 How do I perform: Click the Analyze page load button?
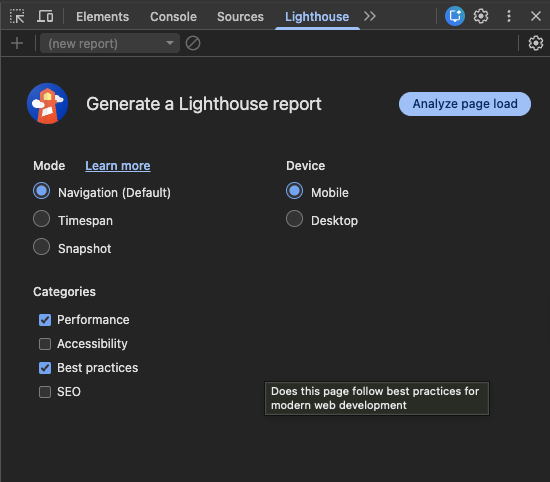pos(465,104)
